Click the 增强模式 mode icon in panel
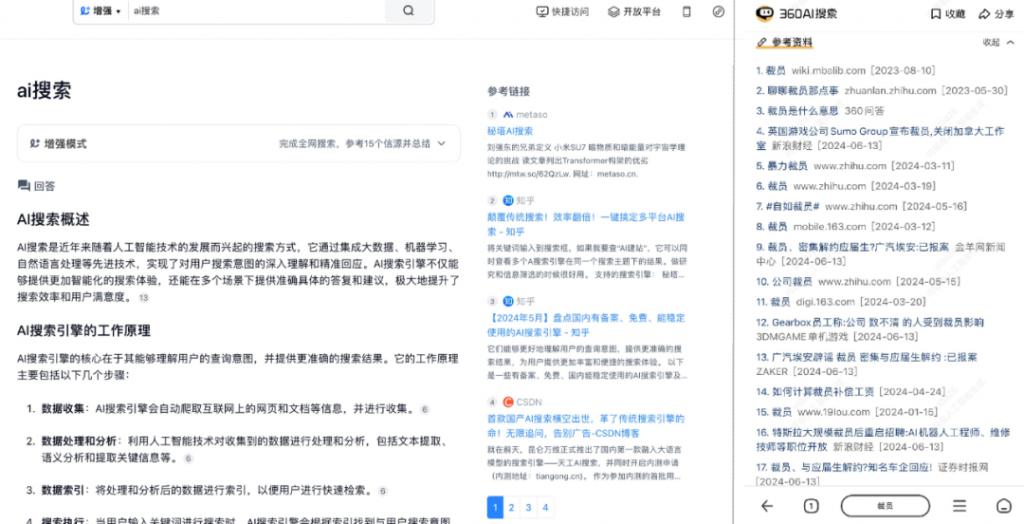 click(x=35, y=144)
